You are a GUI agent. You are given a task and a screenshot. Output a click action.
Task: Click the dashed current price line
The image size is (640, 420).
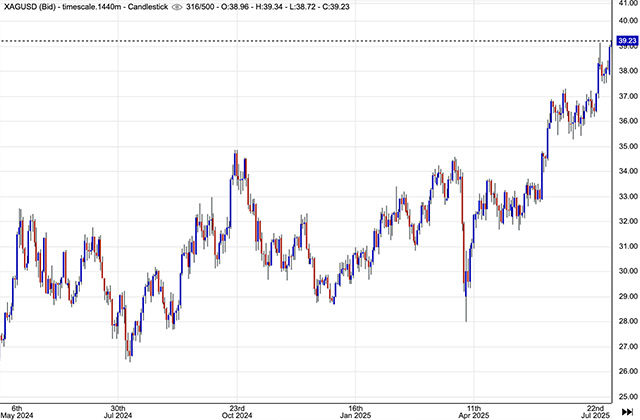click(x=300, y=41)
